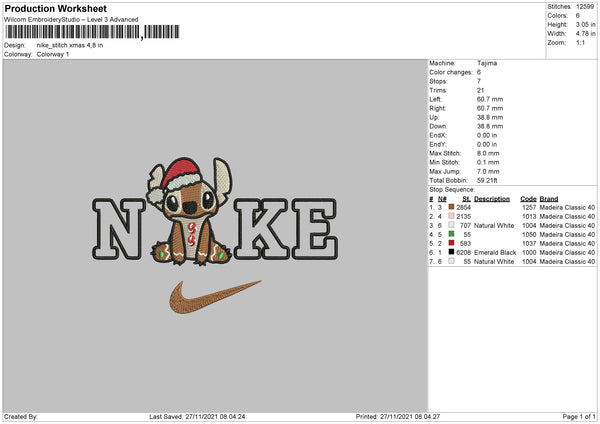Image resolution: width=600 pixels, height=424 pixels.
Task: Click the design name 'nike_stitch xmas 4,8 in'
Action: click(70, 45)
